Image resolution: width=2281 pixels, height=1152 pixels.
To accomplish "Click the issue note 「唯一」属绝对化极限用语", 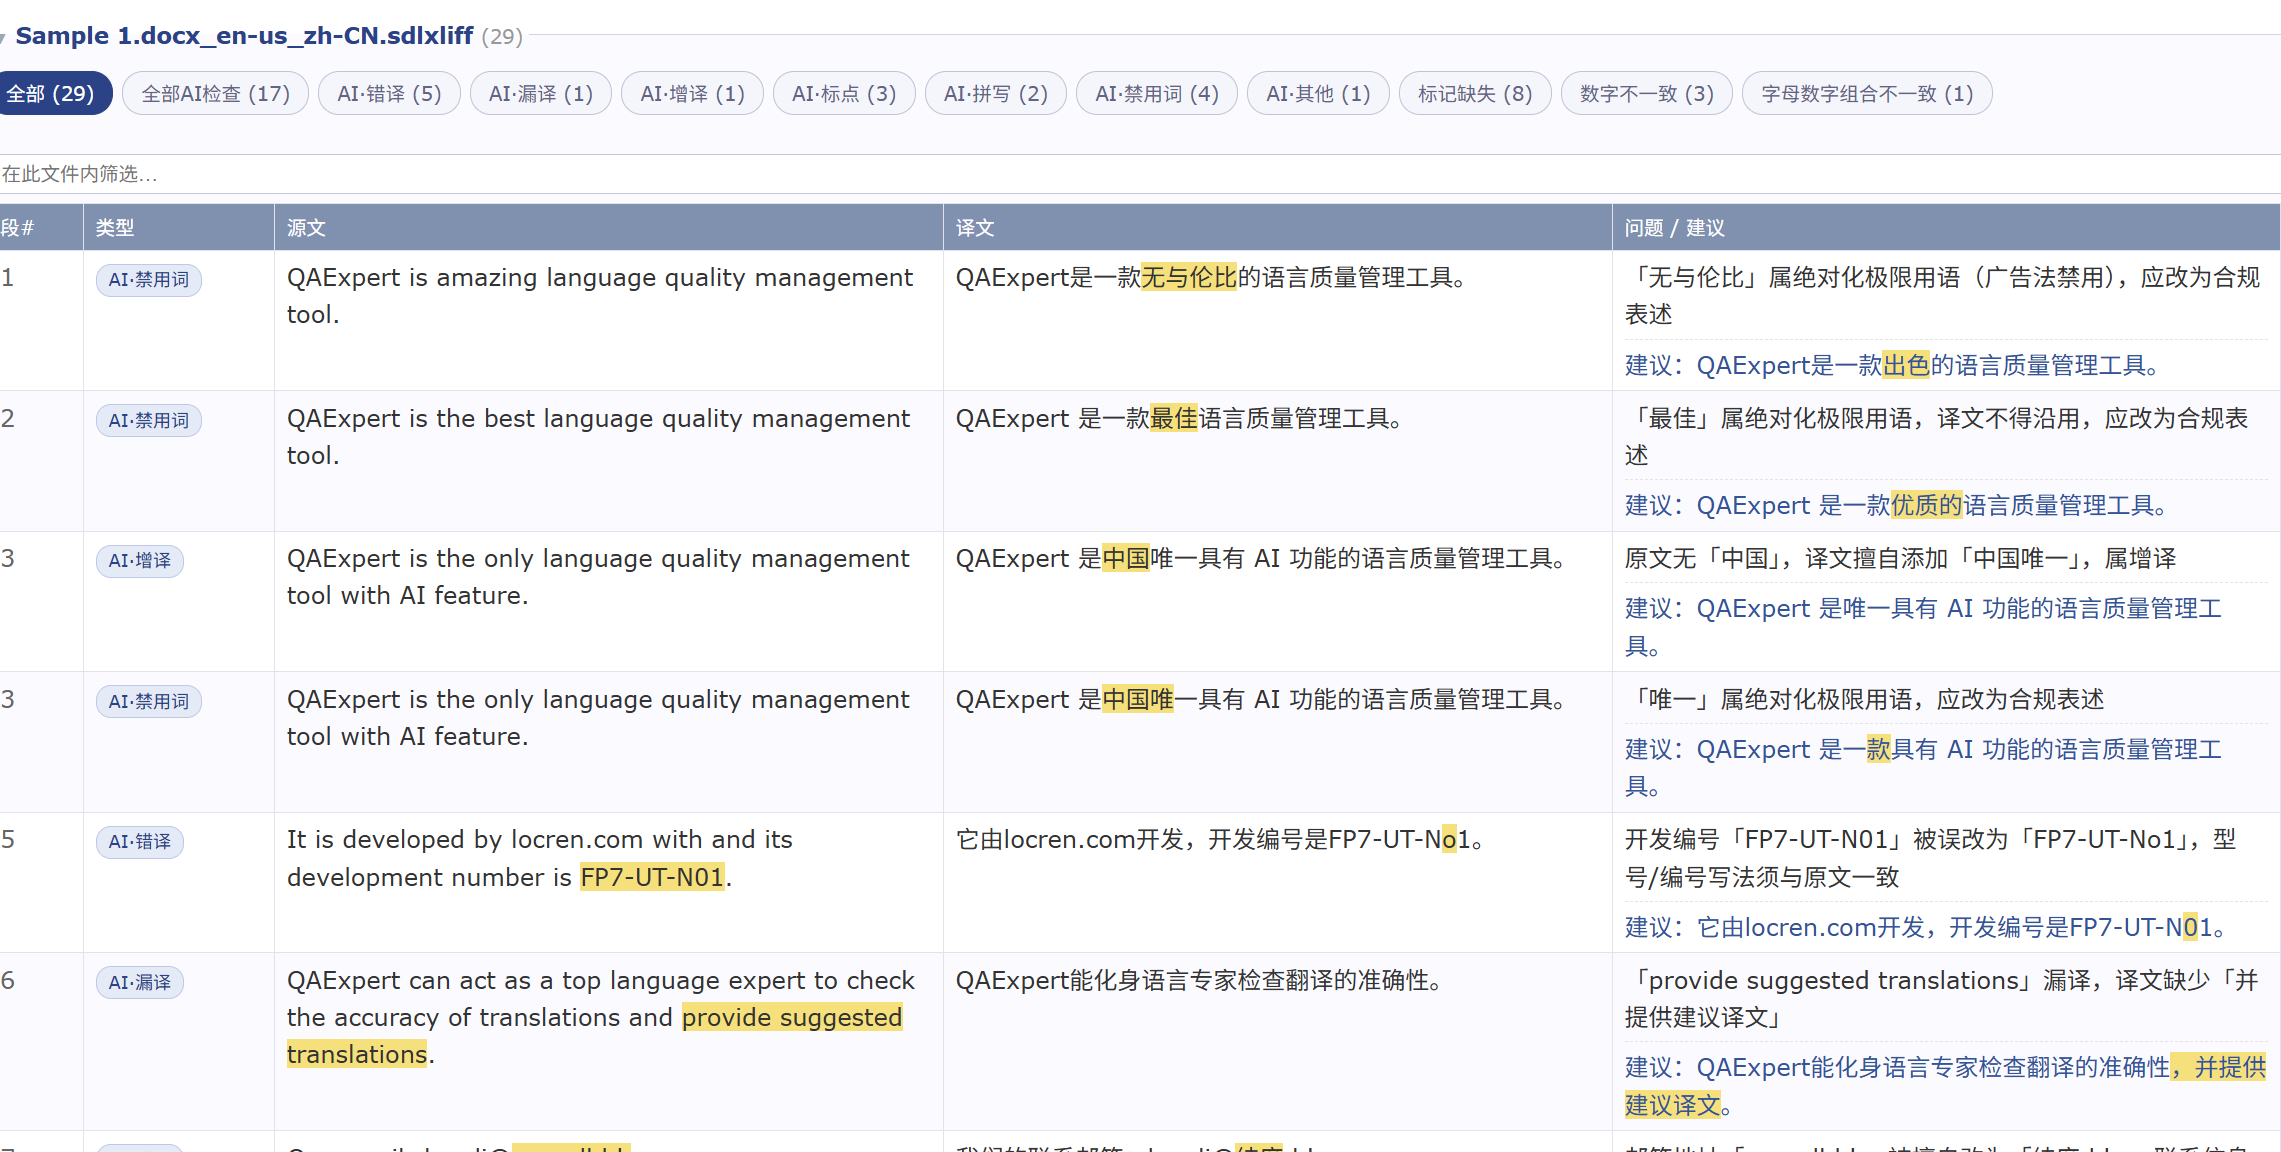I will pos(1864,700).
